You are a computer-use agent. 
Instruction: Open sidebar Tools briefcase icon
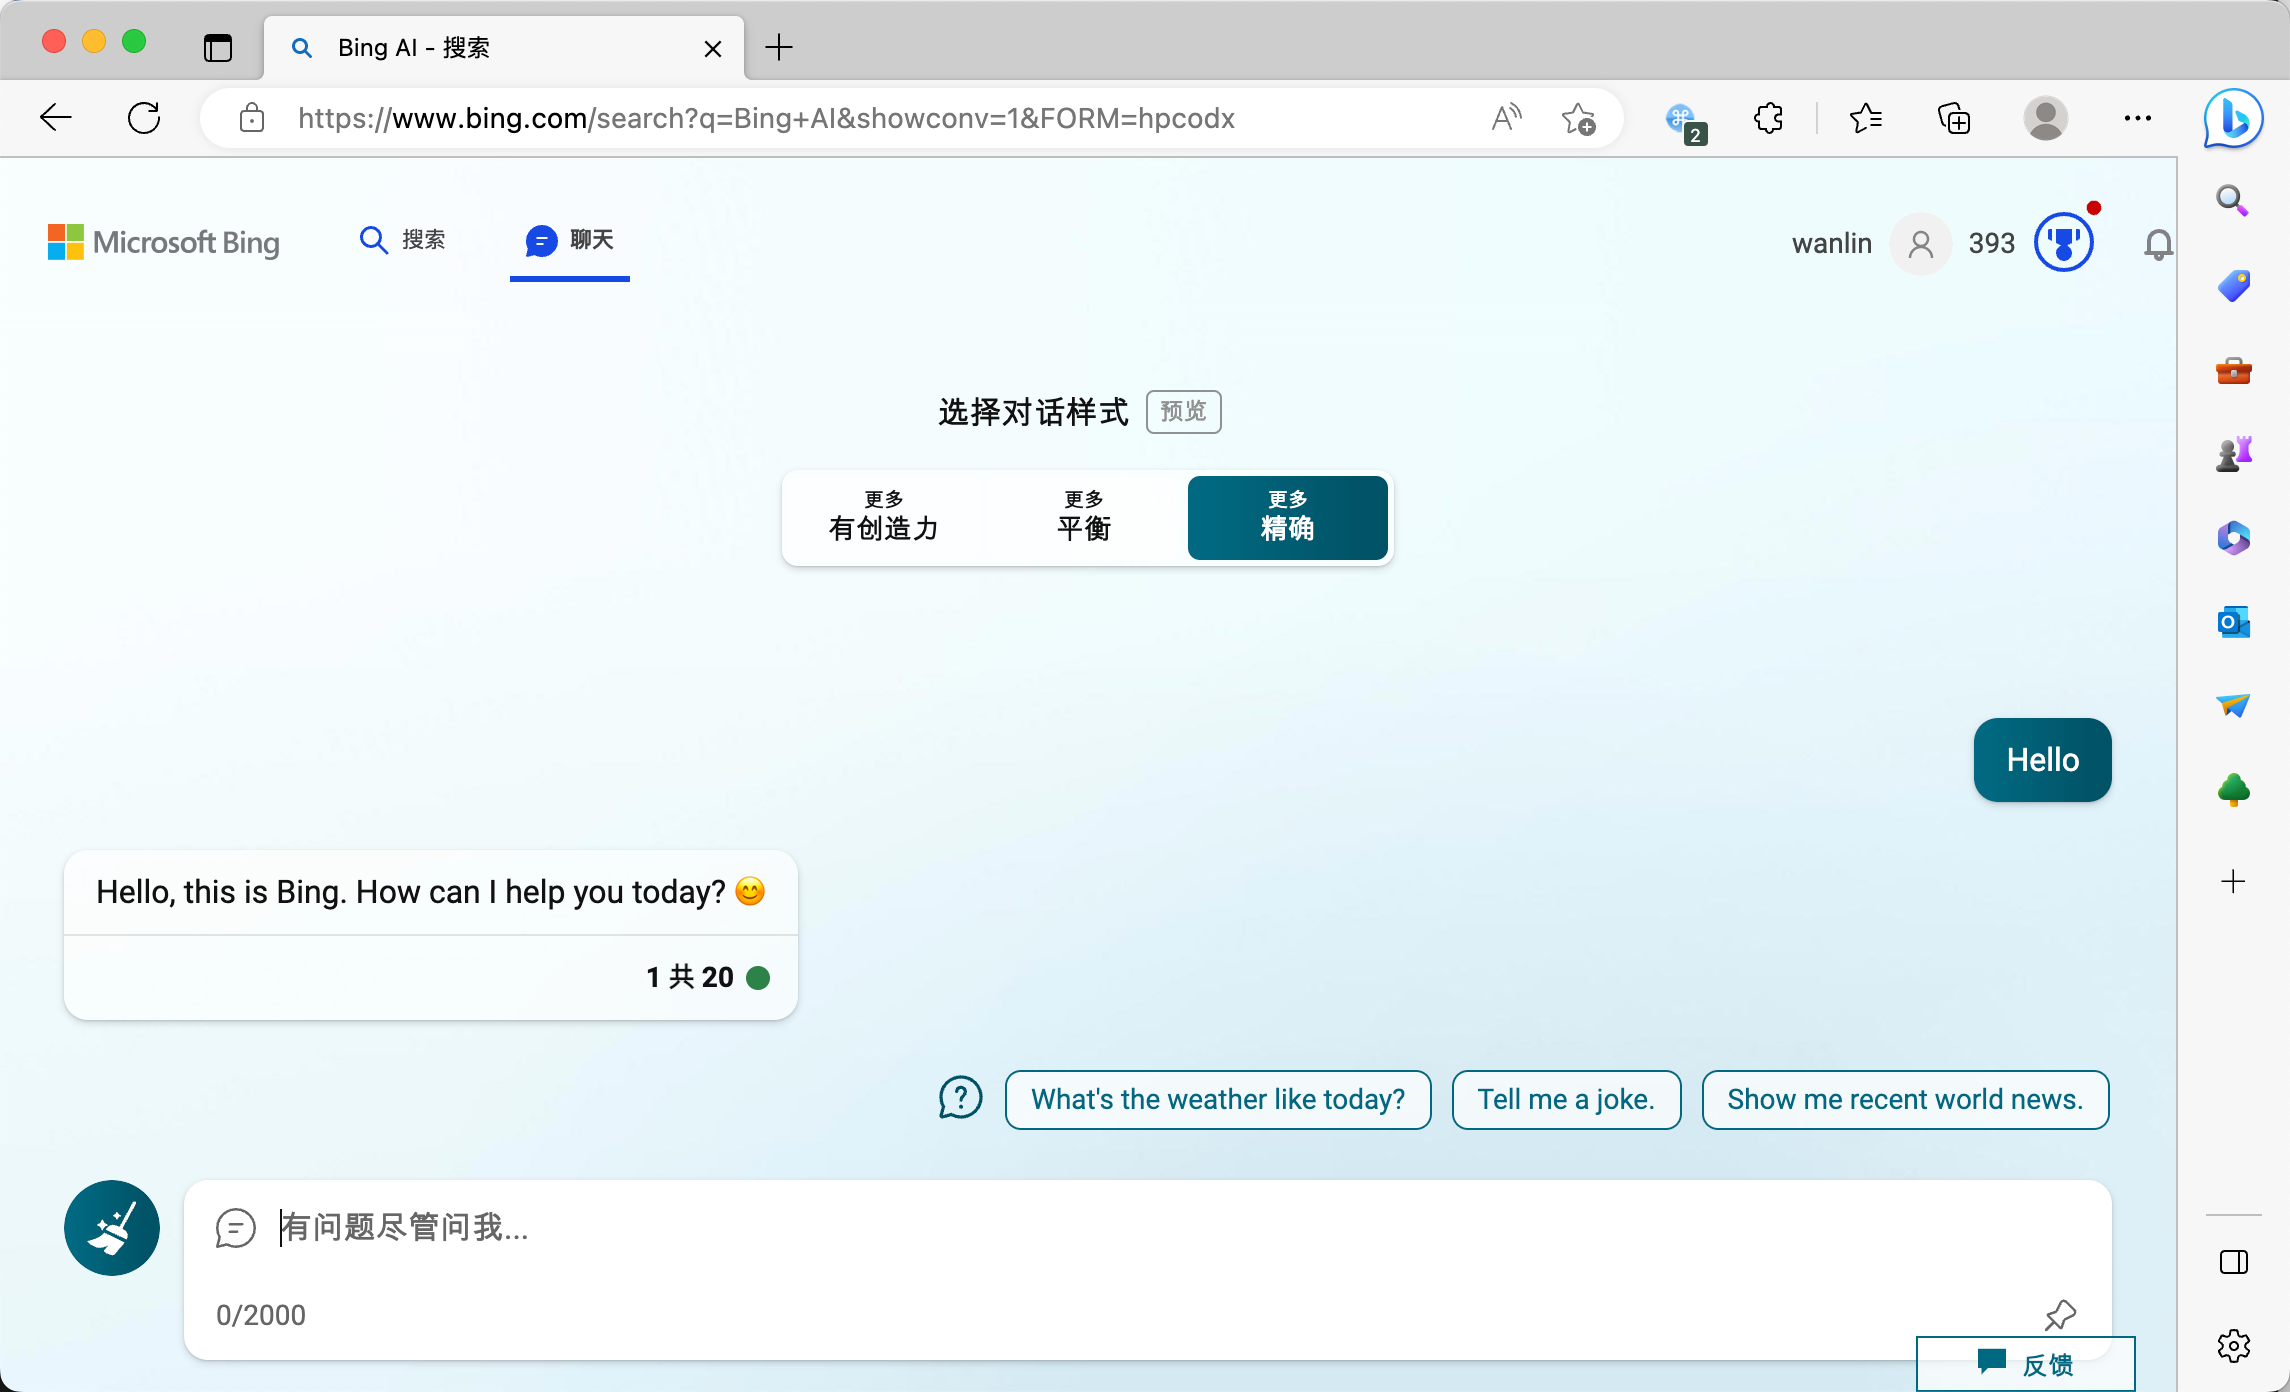[x=2233, y=371]
